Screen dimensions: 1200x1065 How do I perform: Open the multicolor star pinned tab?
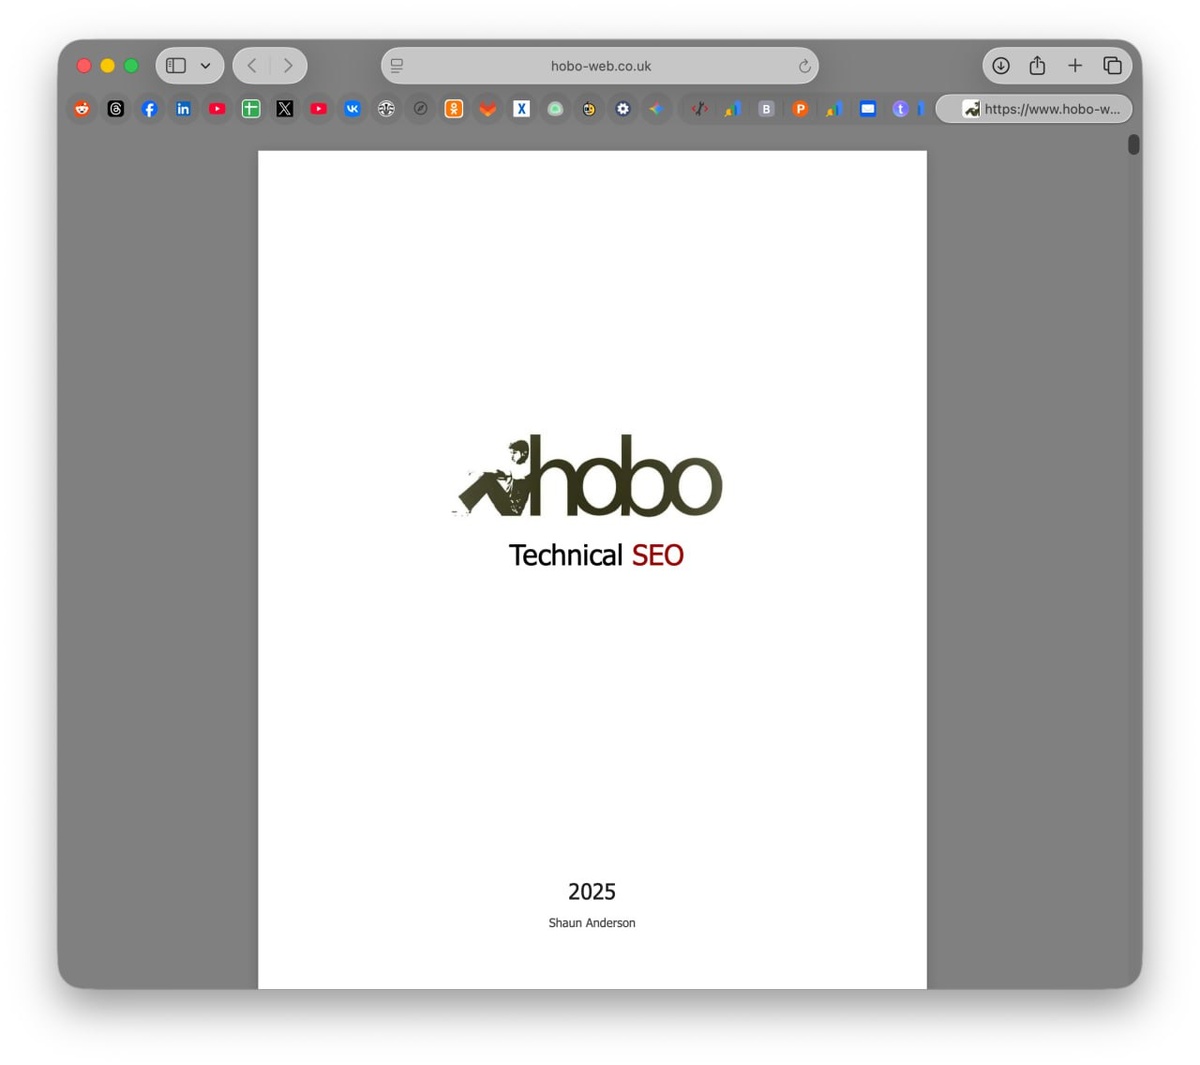(656, 109)
